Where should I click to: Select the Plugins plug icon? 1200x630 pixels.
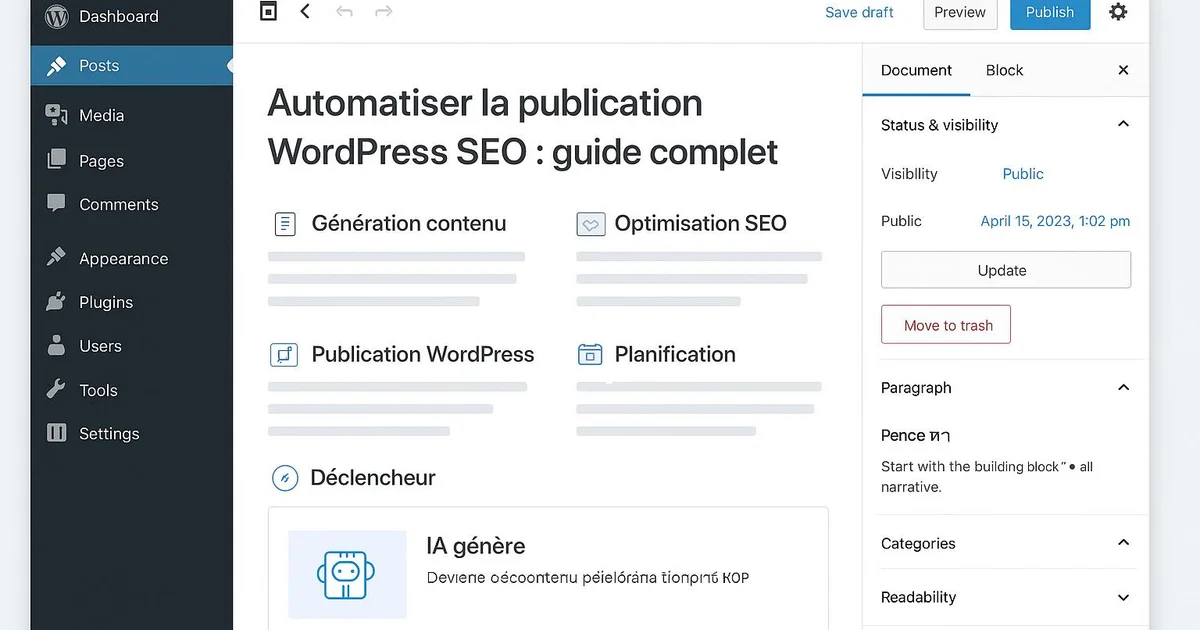coord(57,302)
